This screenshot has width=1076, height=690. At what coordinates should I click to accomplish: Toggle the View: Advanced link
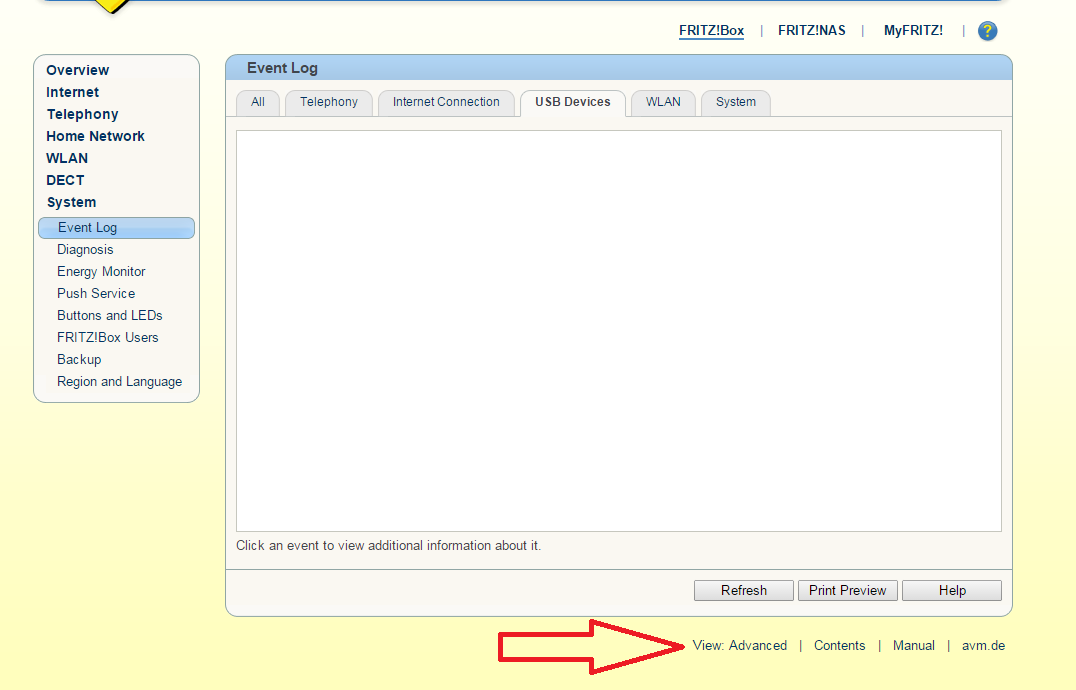pyautogui.click(x=740, y=646)
